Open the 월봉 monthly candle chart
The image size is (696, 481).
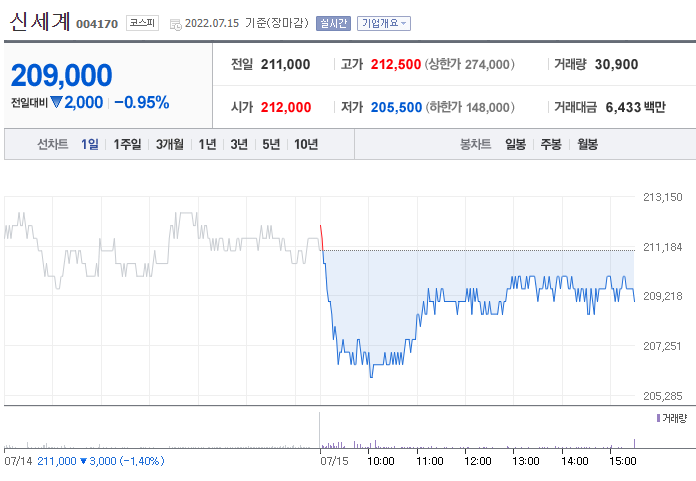587,144
